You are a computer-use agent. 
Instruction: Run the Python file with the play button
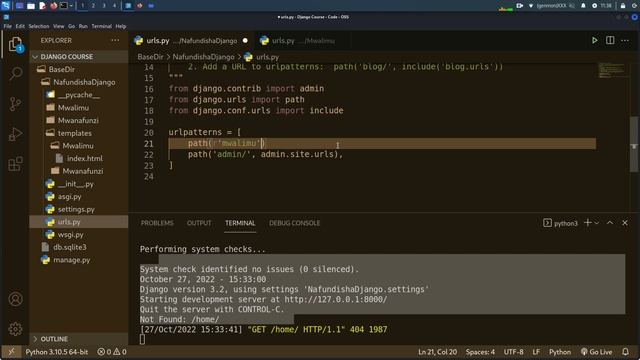click(595, 40)
